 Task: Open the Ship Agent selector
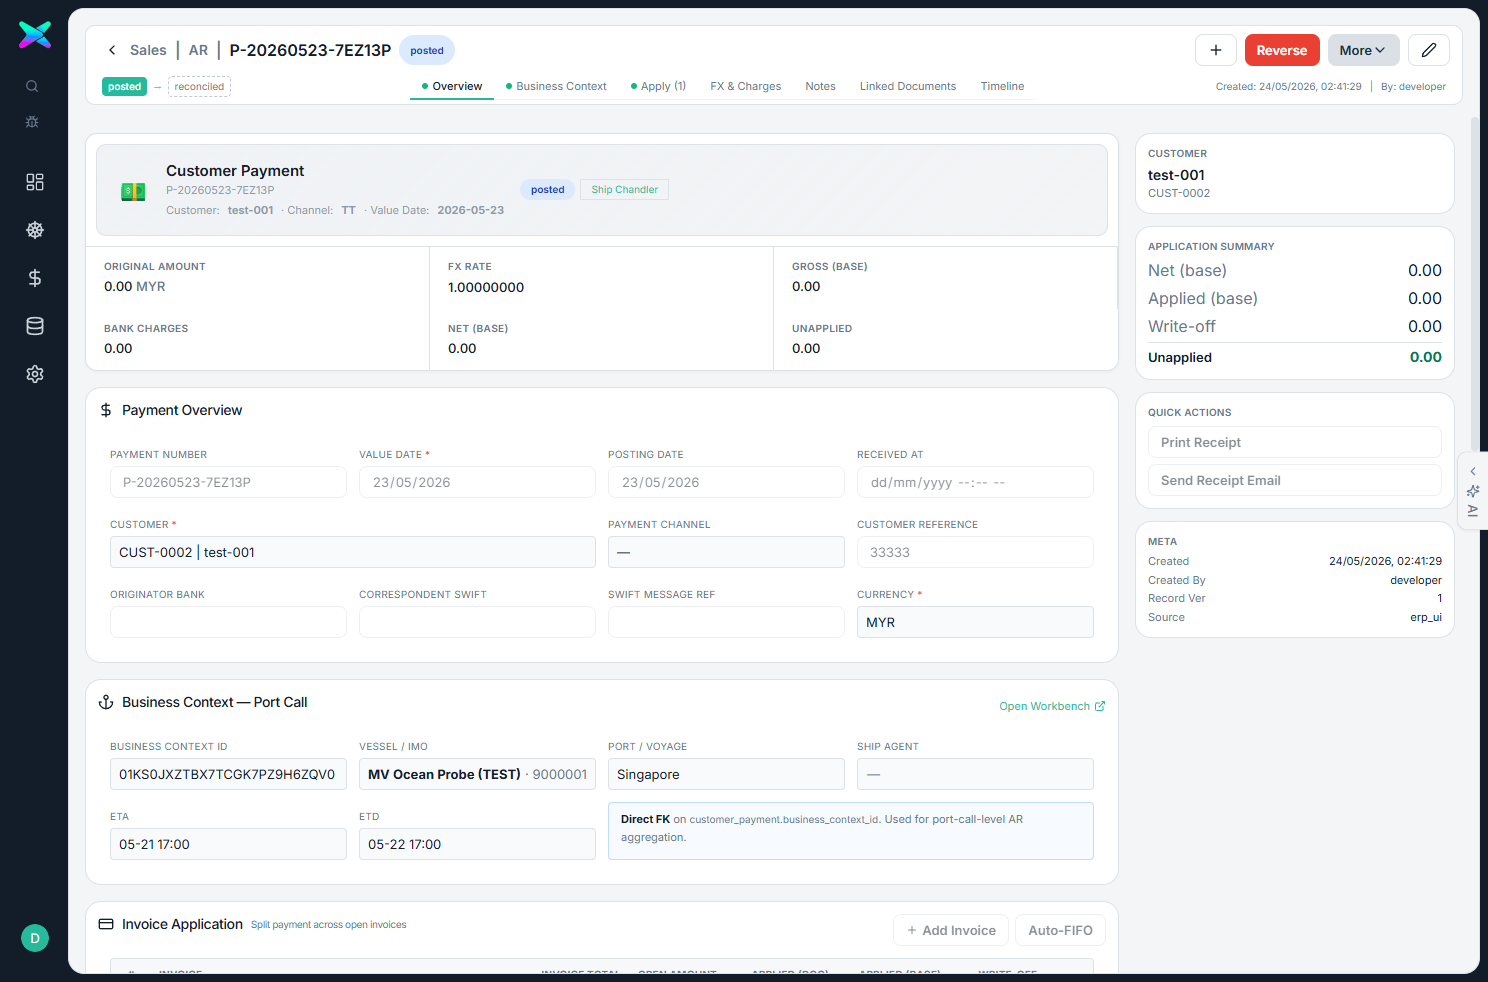(975, 774)
